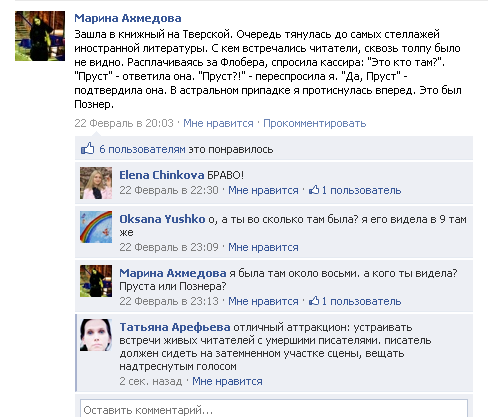
Task: Like Татьяна Арефьева's comment
Action: tap(227, 381)
